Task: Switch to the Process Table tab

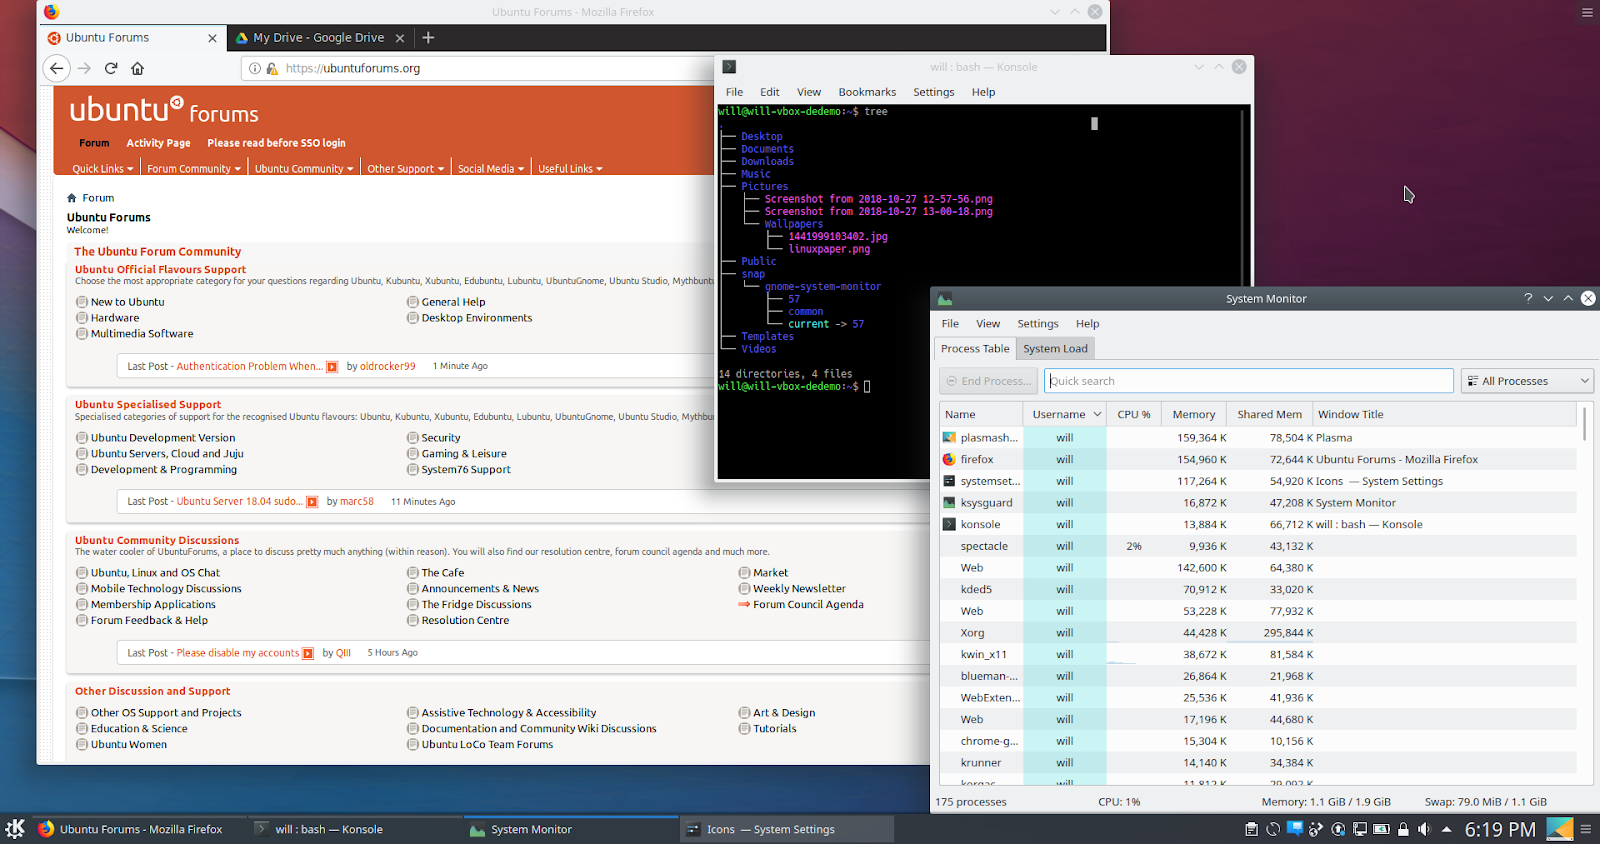Action: click(975, 349)
